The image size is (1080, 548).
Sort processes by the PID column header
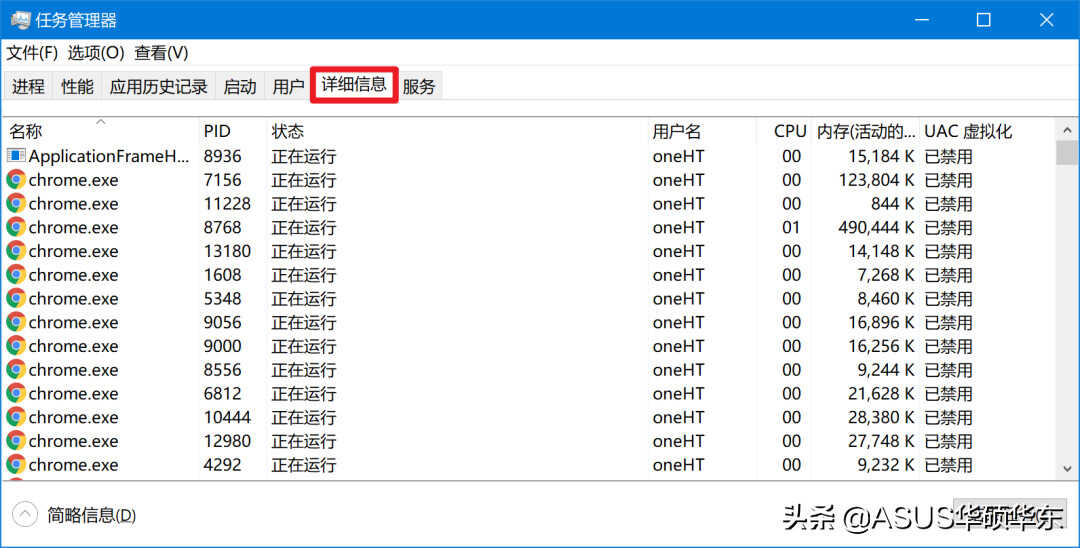[233, 131]
